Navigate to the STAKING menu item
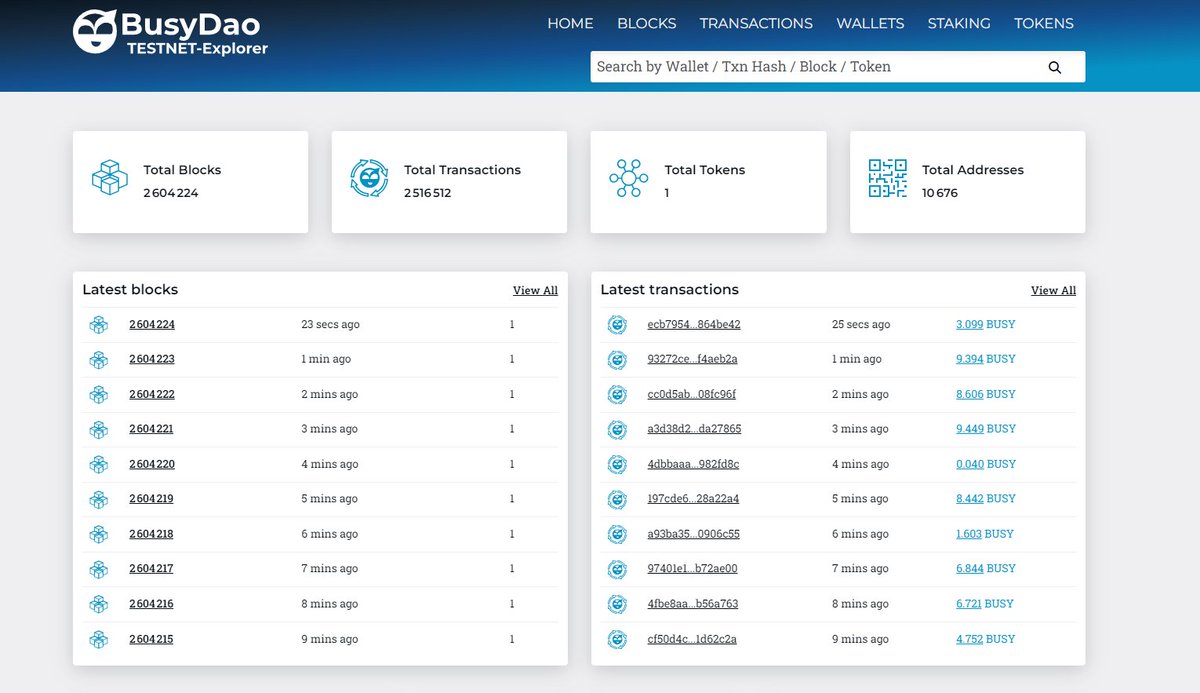The image size is (1200, 693). 958,23
